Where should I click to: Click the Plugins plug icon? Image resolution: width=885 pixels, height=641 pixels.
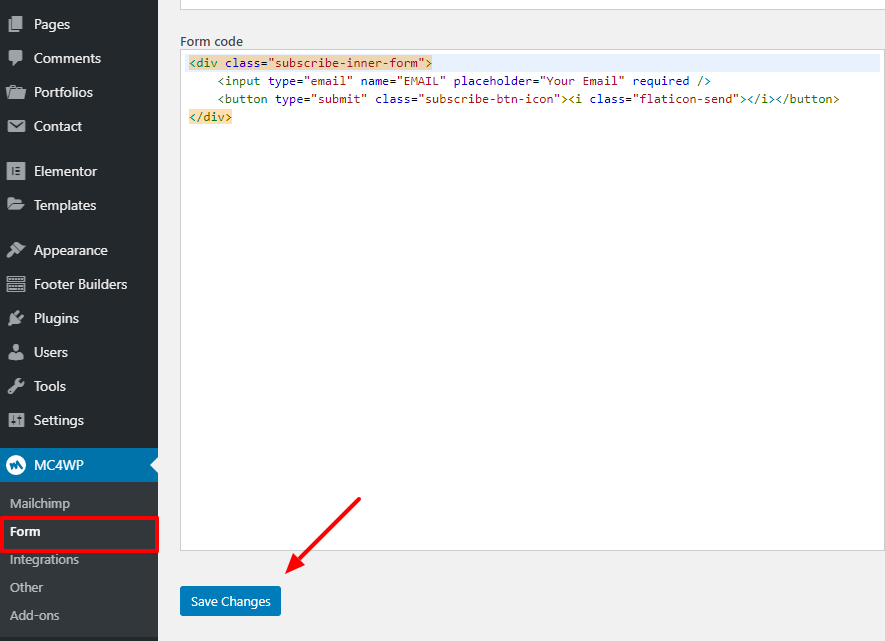click(16, 318)
